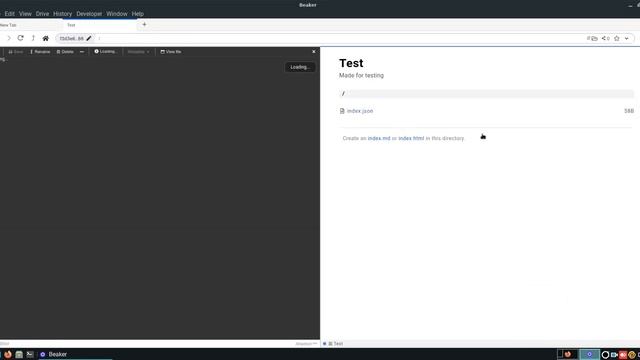Viewport: 640px width, 360px height.
Task: Click the Delete button in editor toolbar
Action: pos(65,52)
